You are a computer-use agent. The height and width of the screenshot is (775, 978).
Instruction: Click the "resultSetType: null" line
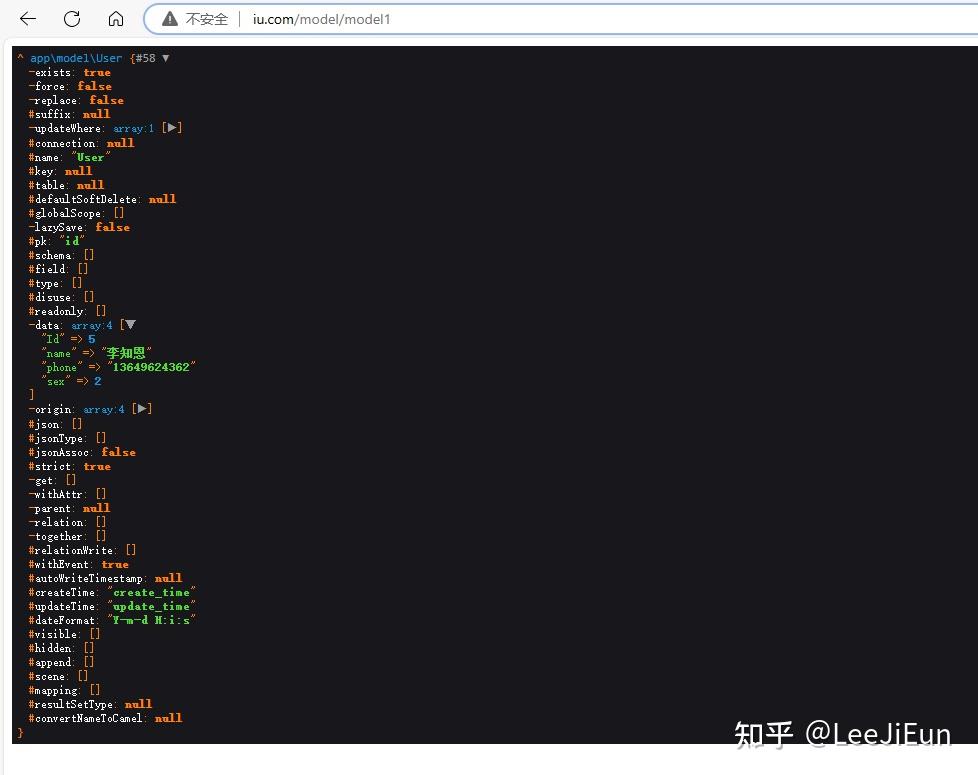[x=90, y=704]
